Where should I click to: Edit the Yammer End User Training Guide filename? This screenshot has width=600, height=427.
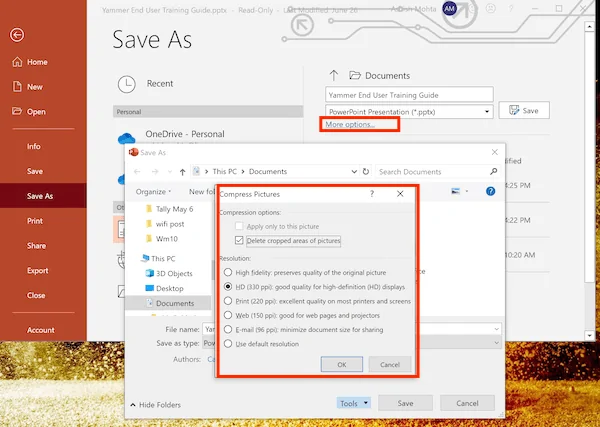pos(409,95)
